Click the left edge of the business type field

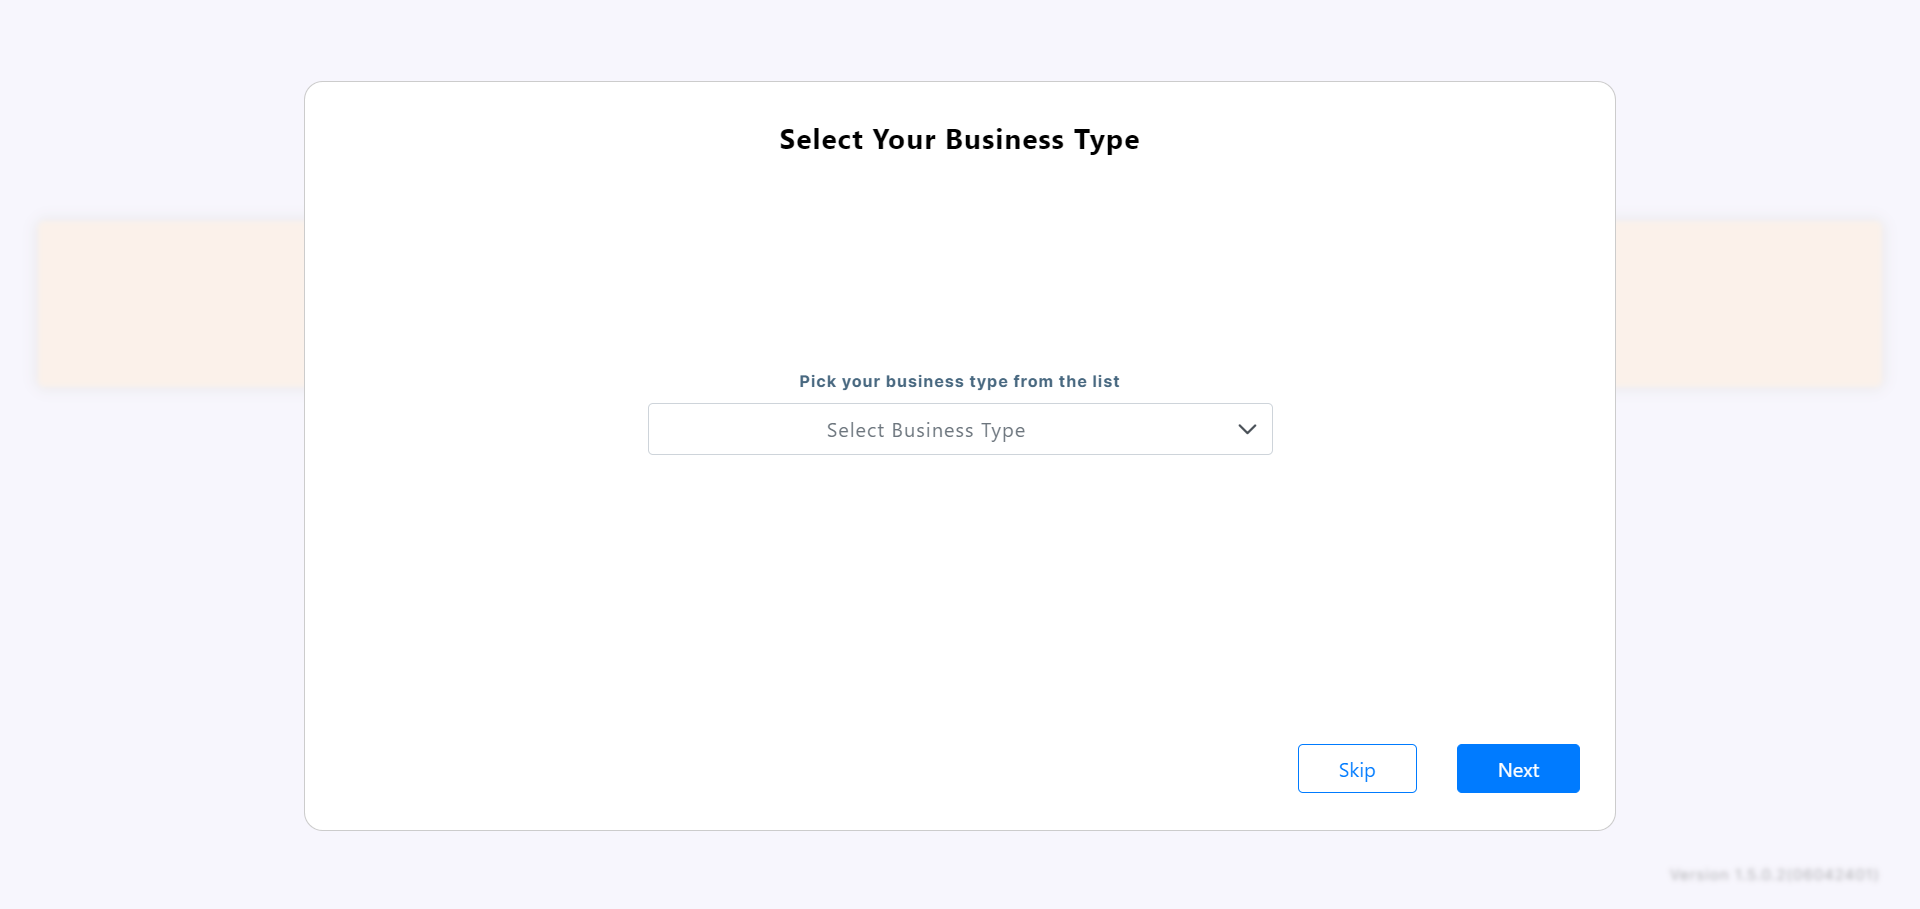pos(662,429)
